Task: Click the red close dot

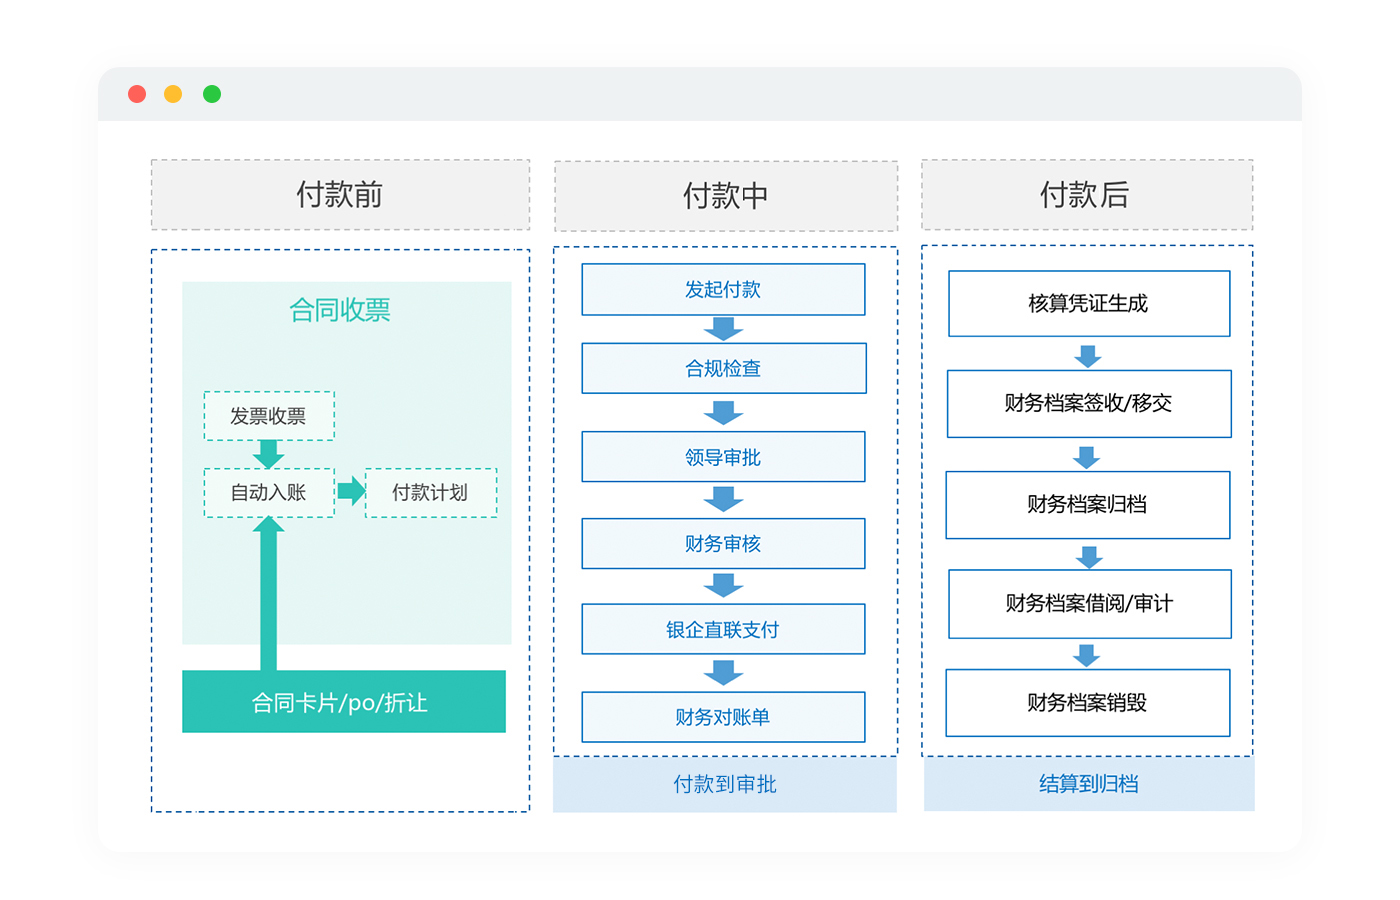Action: 137,94
